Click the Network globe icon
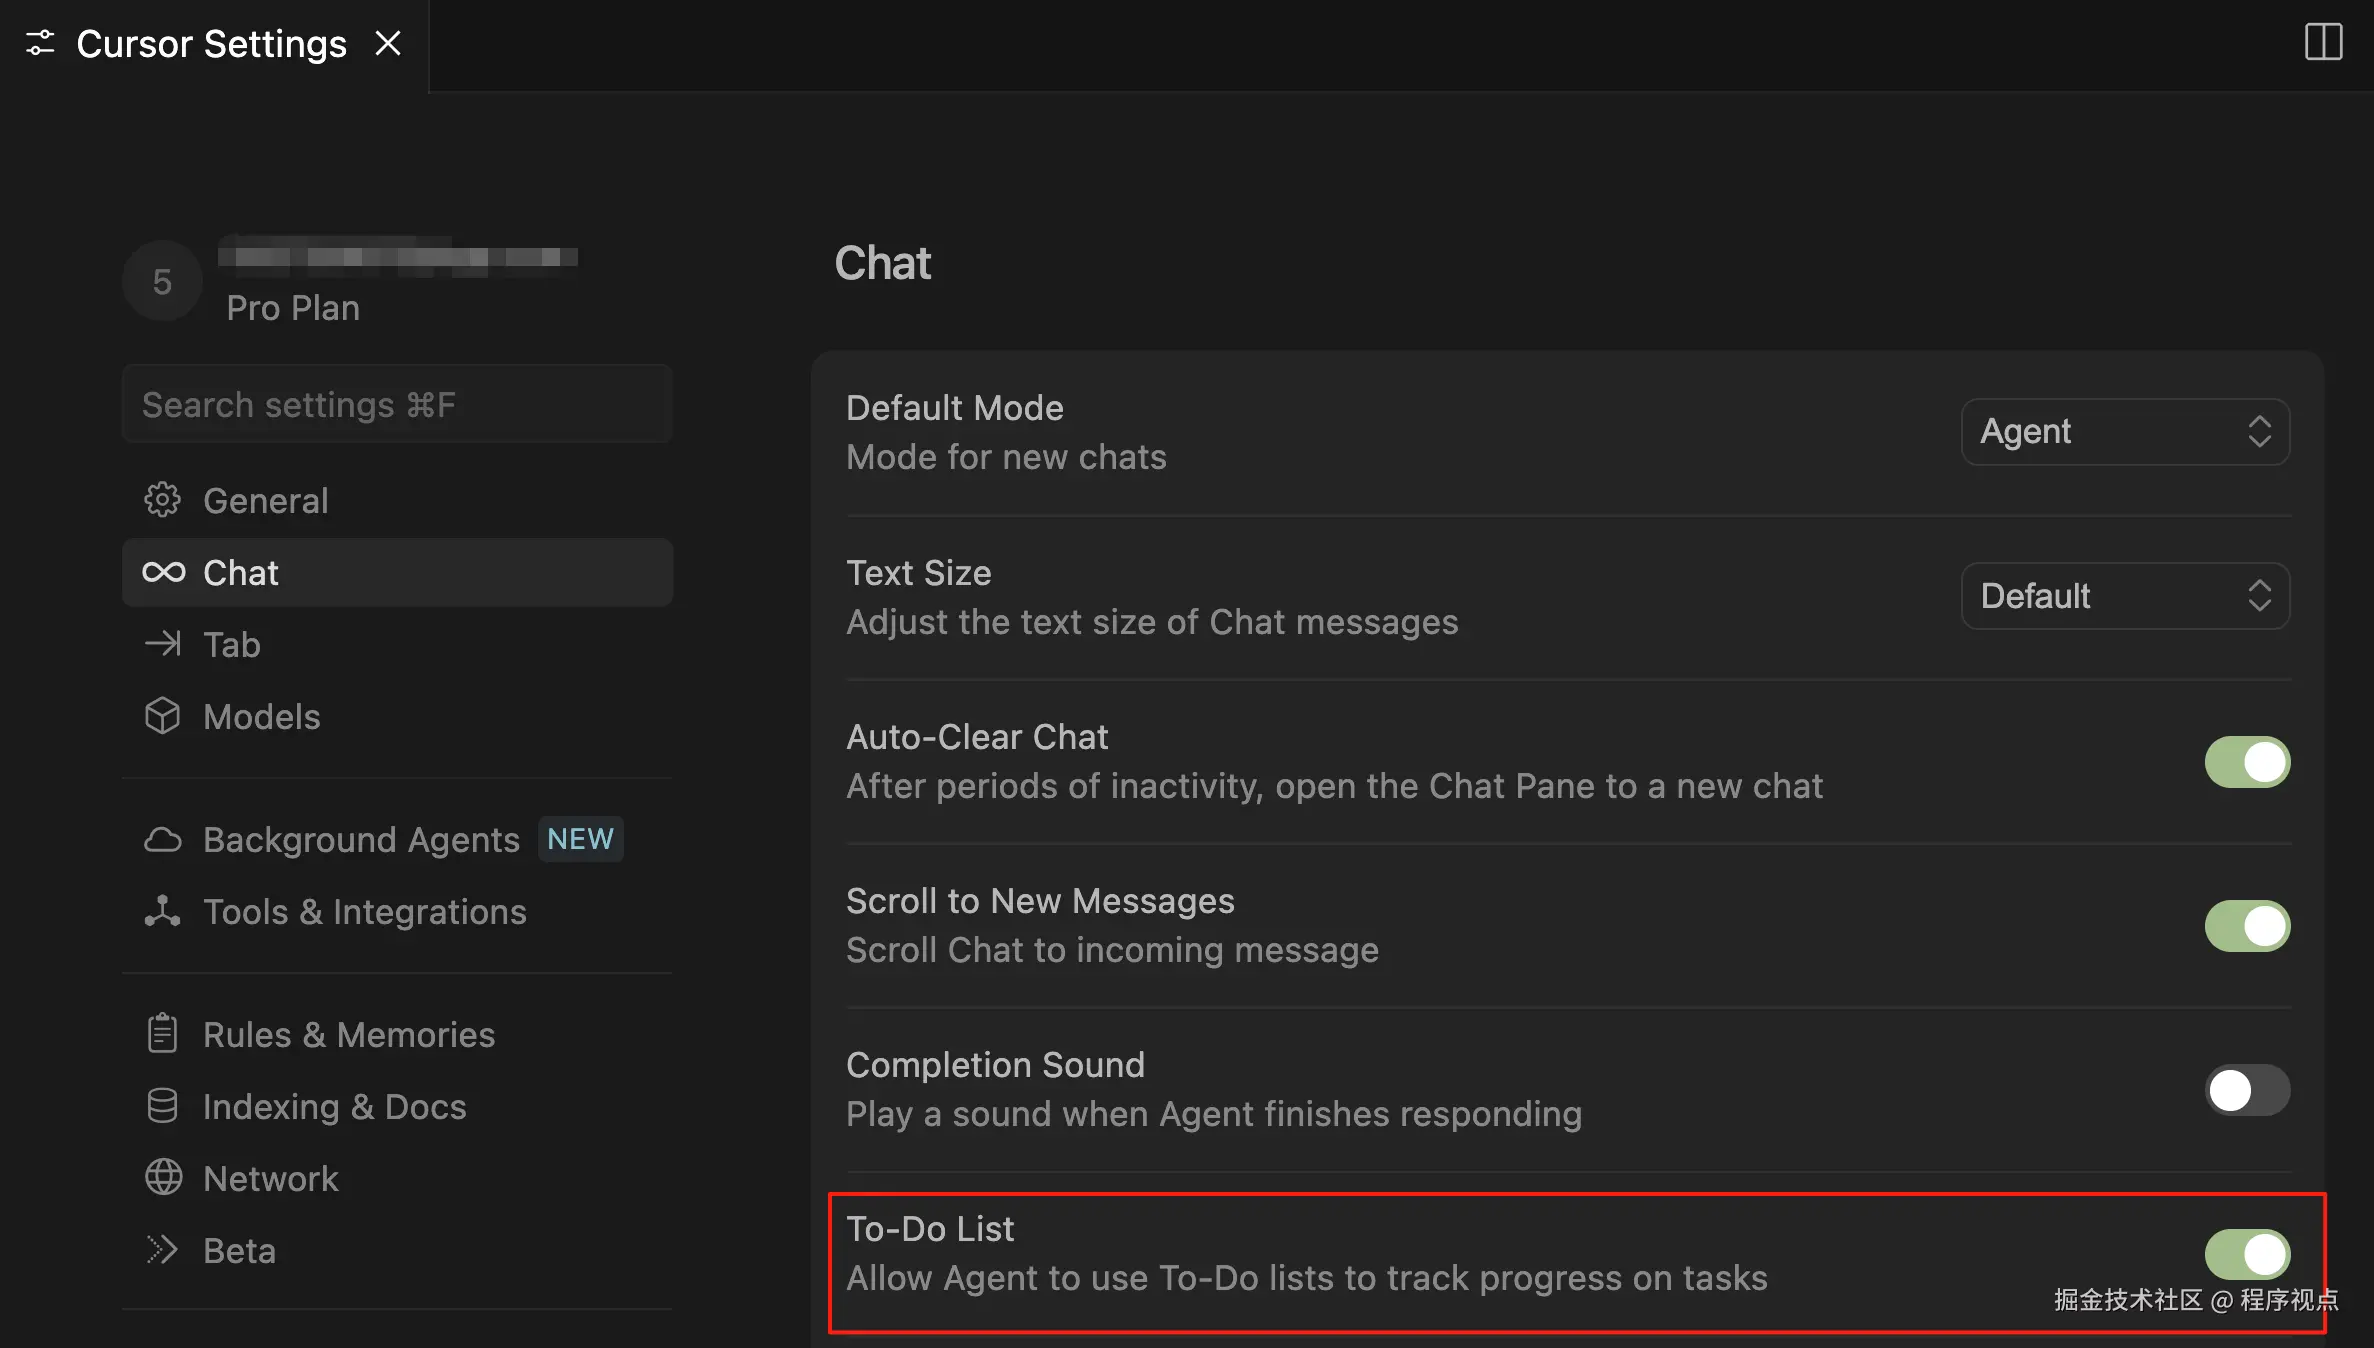The height and width of the screenshot is (1348, 2374). pos(163,1178)
